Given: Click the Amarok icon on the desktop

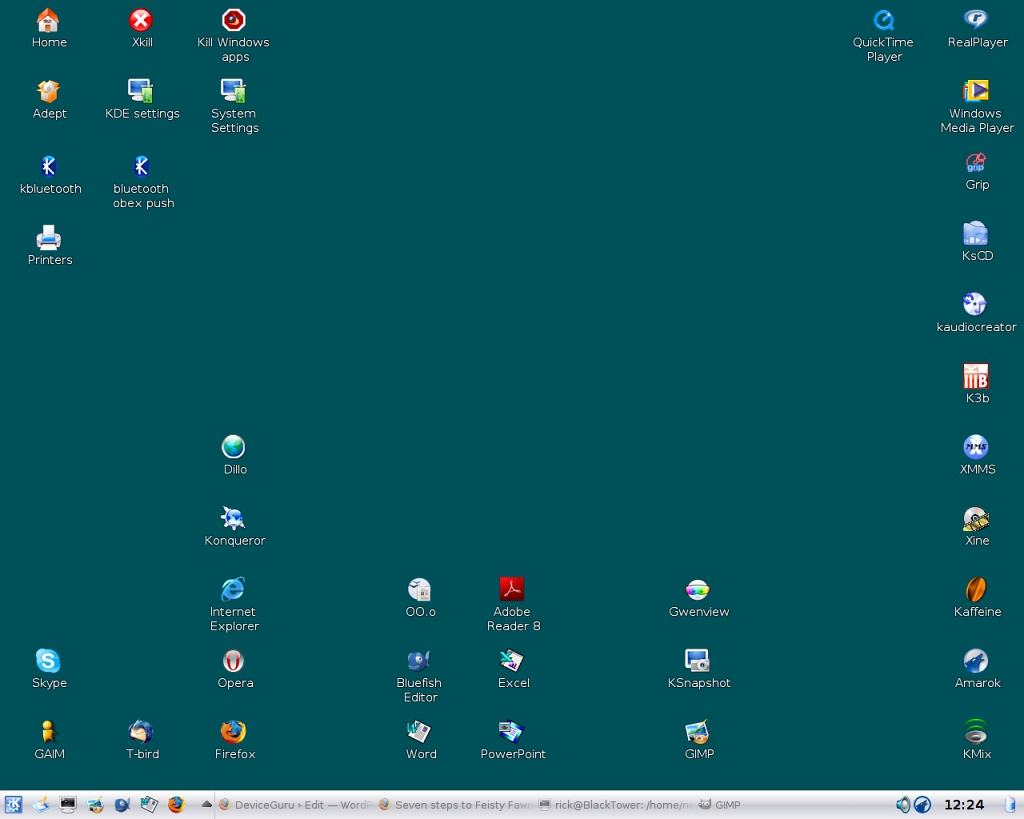Looking at the screenshot, I should pos(976,661).
